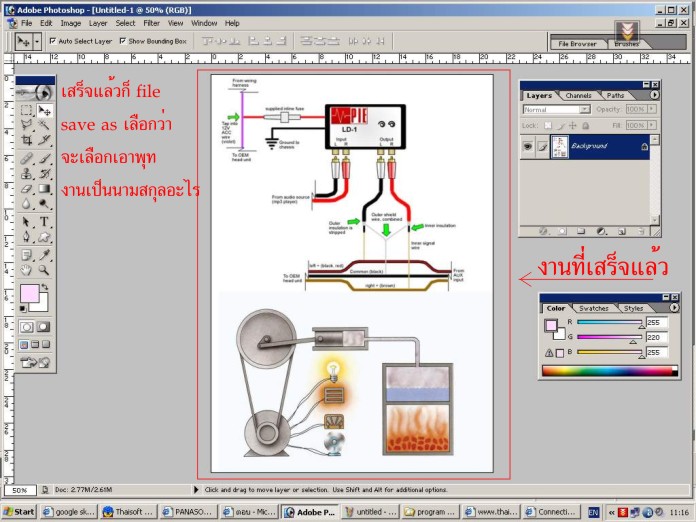Open the Windows Start button
696x522 pixels.
click(x=20, y=512)
